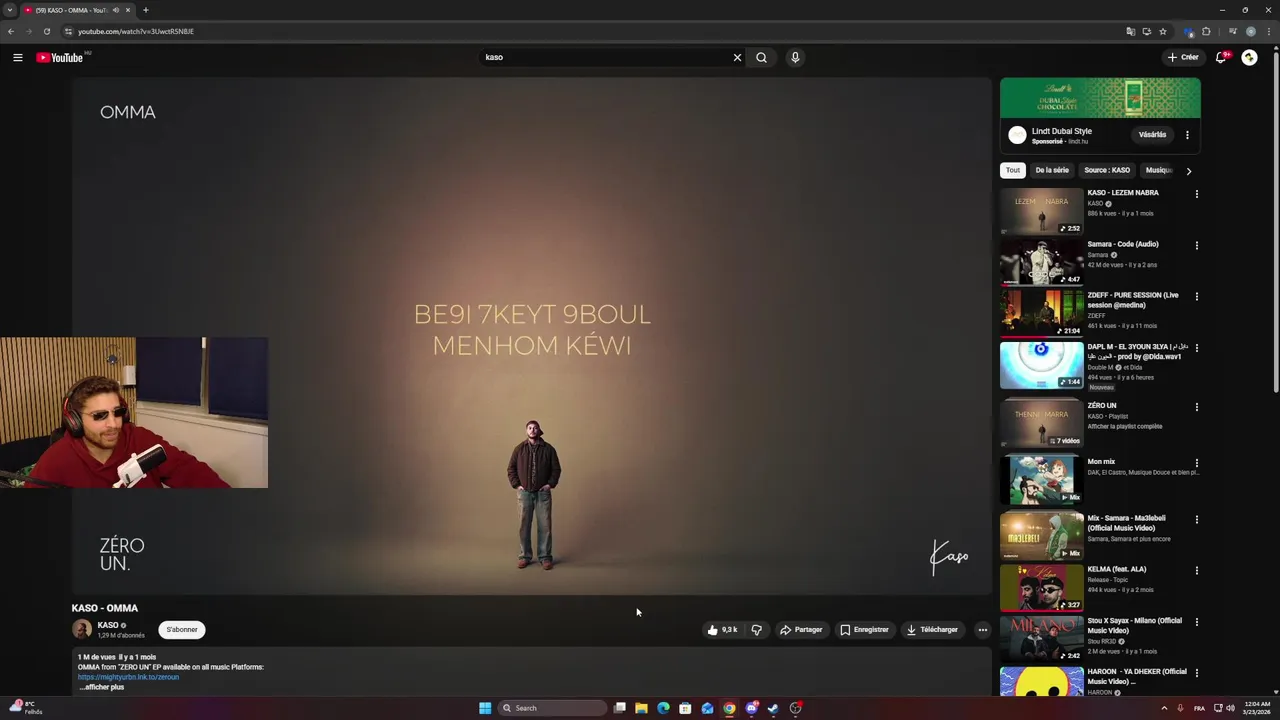Image resolution: width=1280 pixels, height=720 pixels.
Task: Open the mightyurbn.lnk.to/zeroun link
Action: (x=128, y=677)
